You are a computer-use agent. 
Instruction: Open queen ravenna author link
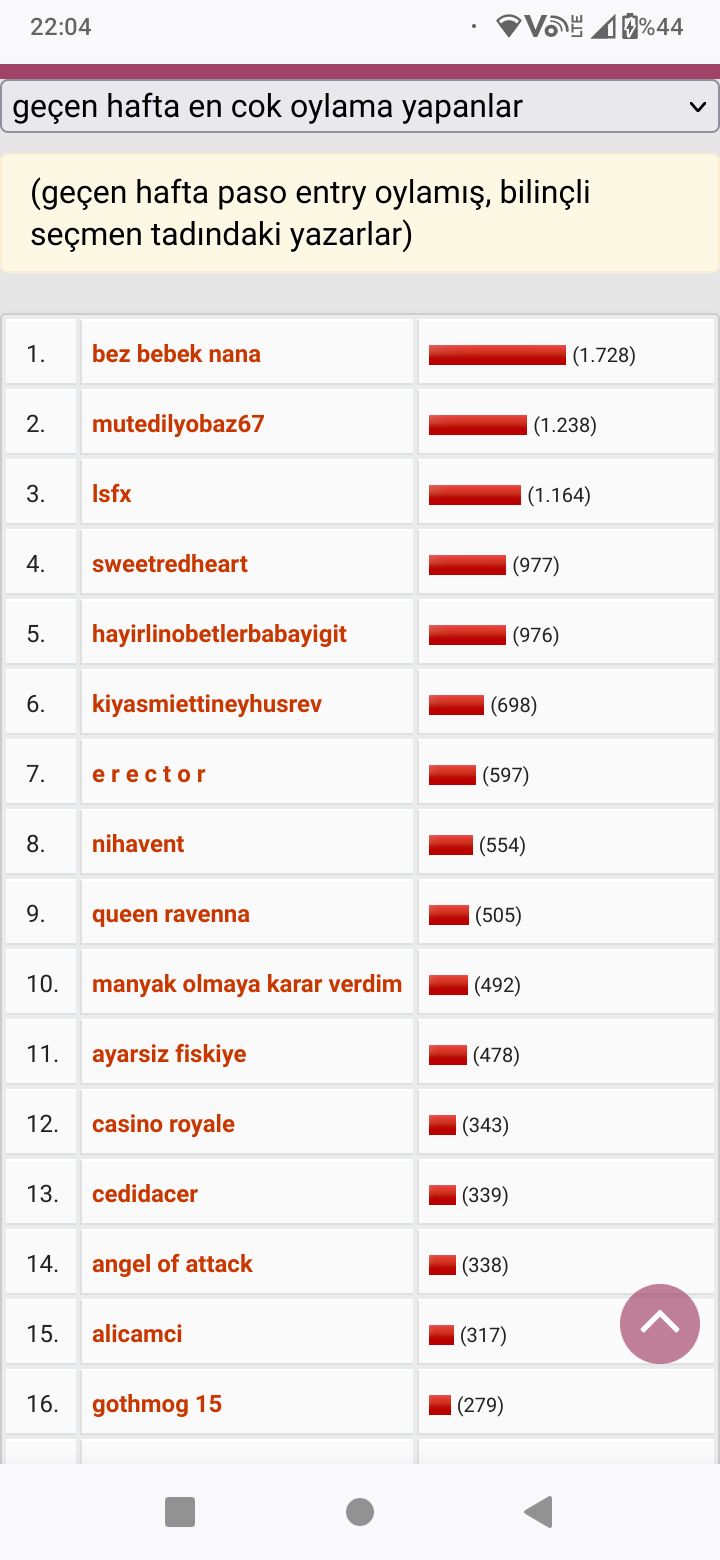pos(171,914)
